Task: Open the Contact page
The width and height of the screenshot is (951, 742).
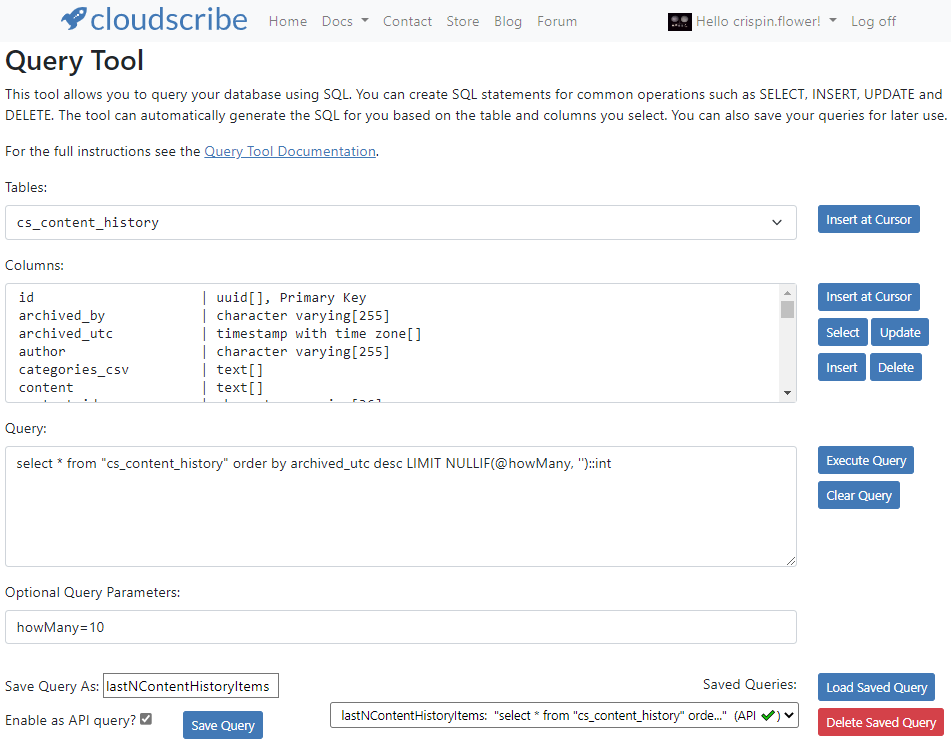Action: (x=407, y=21)
